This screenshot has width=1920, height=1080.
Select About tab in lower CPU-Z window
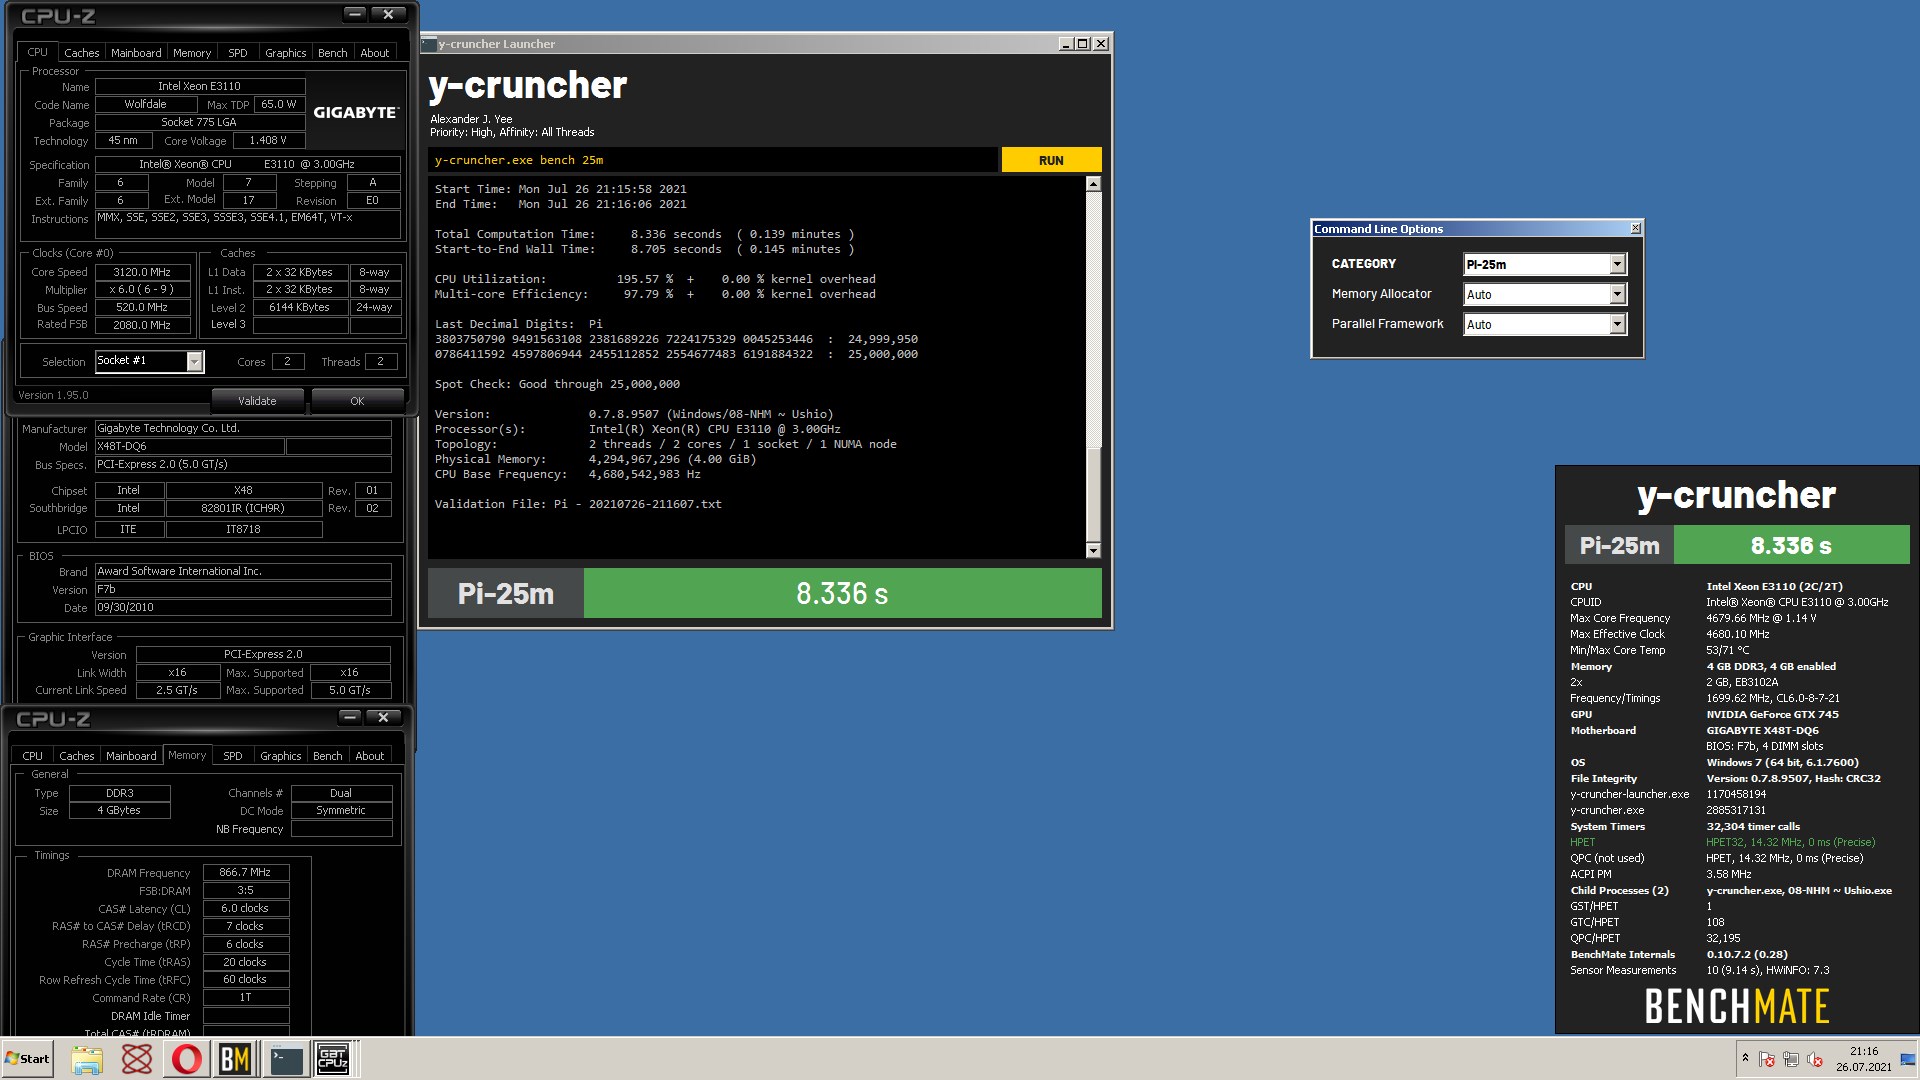click(370, 756)
